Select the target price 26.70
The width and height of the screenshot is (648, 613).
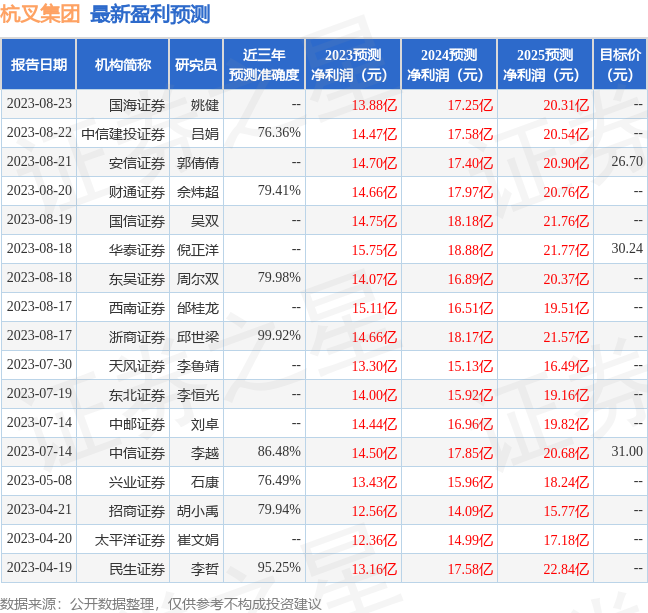pyautogui.click(x=627, y=161)
